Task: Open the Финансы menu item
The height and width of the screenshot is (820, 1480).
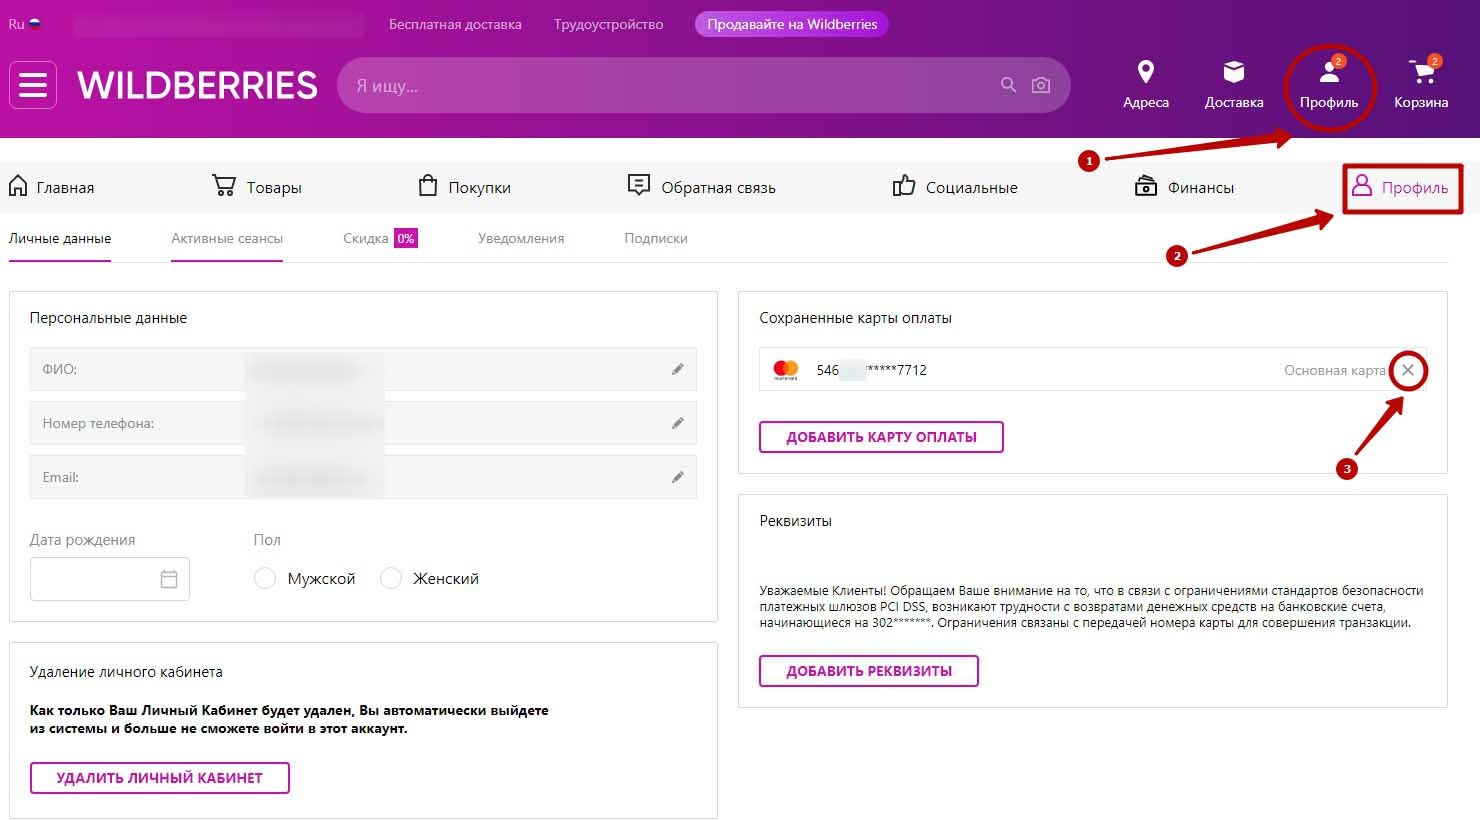Action: [1185, 187]
